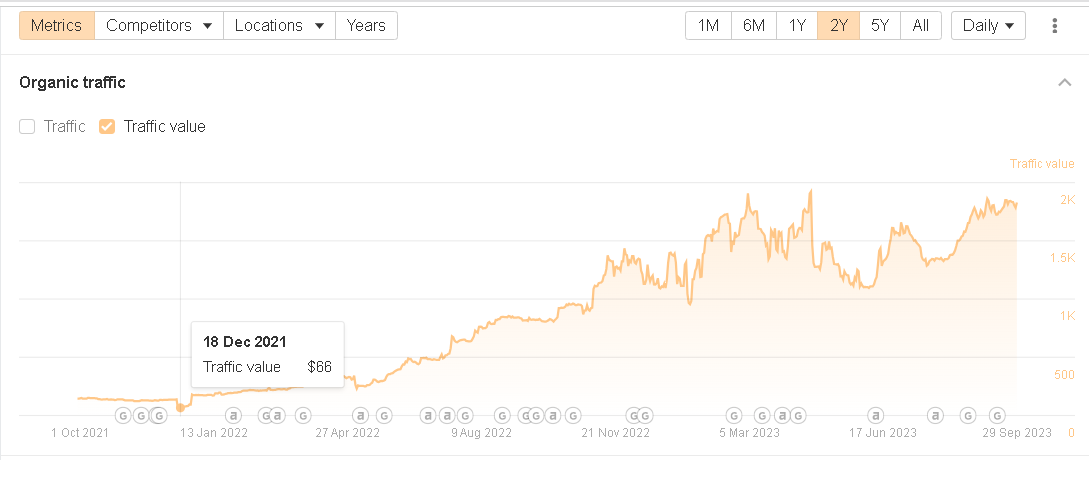Open the three-dot more options menu
Viewport: 1089px width, 485px height.
click(x=1054, y=26)
